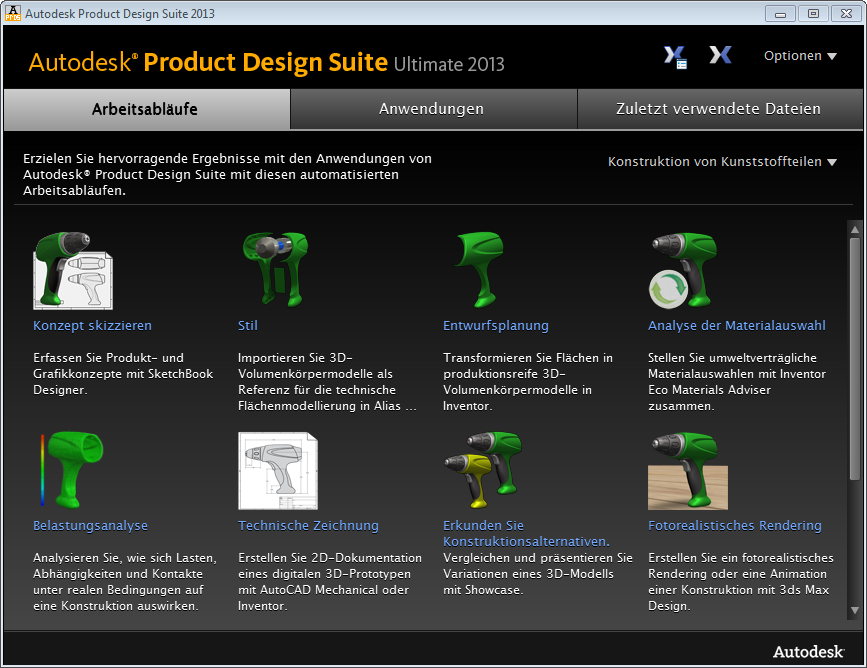Image resolution: width=867 pixels, height=668 pixels.
Task: Click the Belastungsanalyse stress analysis icon
Action: [67, 470]
